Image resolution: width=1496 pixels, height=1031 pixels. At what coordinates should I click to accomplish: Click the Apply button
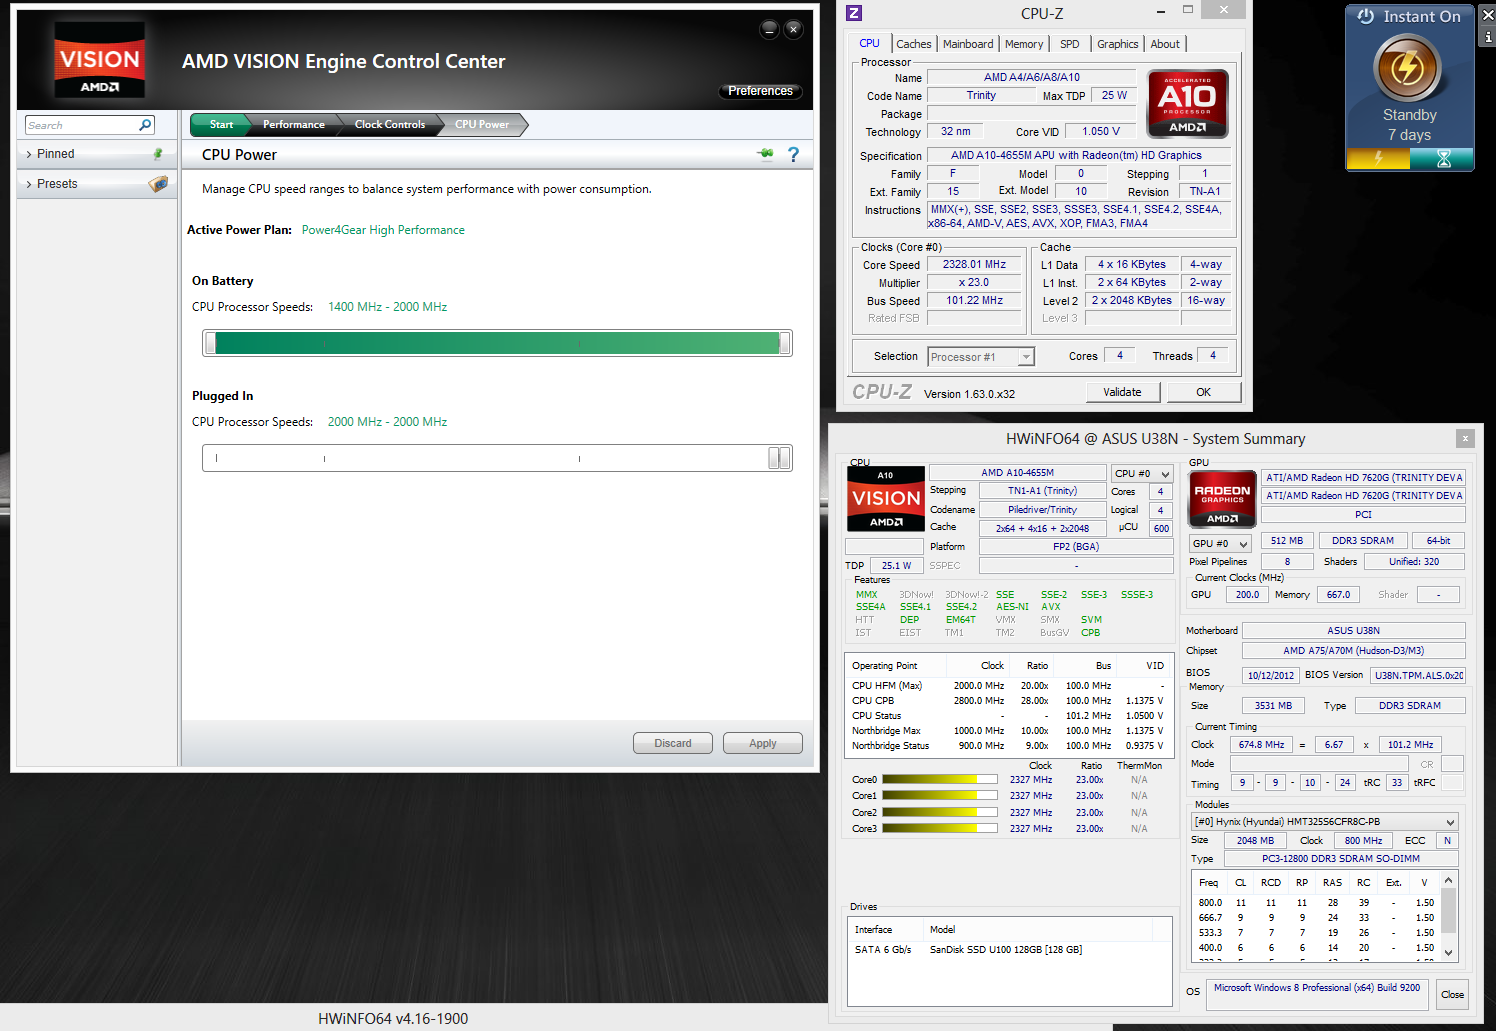click(x=762, y=743)
